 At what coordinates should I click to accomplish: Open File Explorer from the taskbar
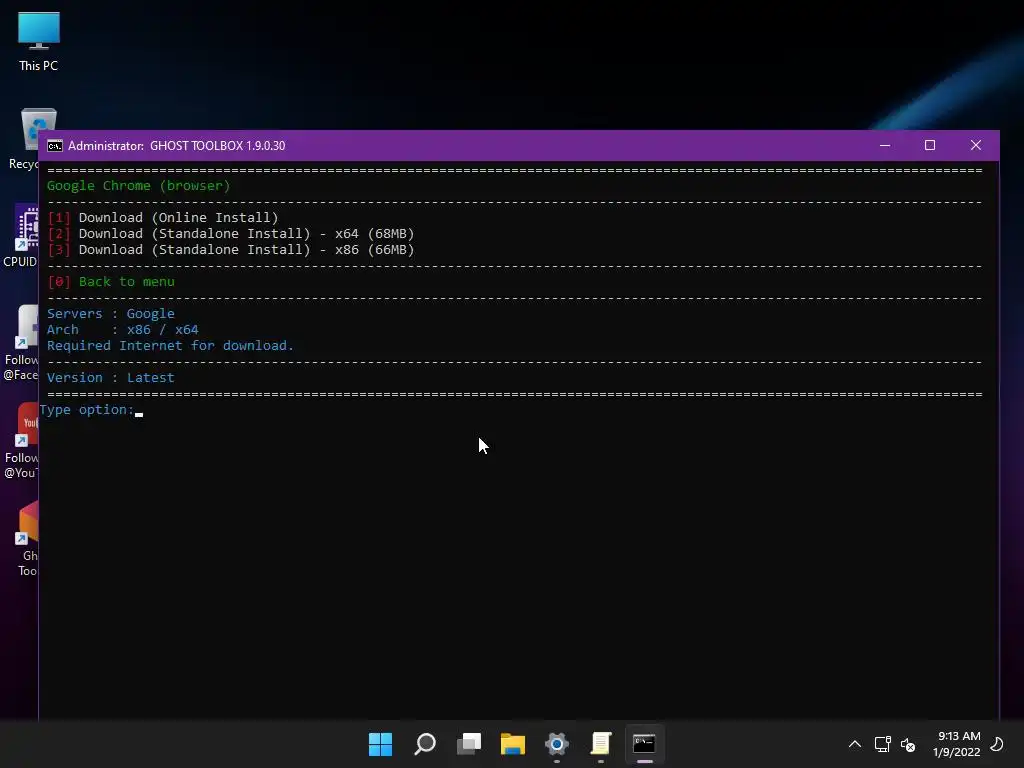513,744
